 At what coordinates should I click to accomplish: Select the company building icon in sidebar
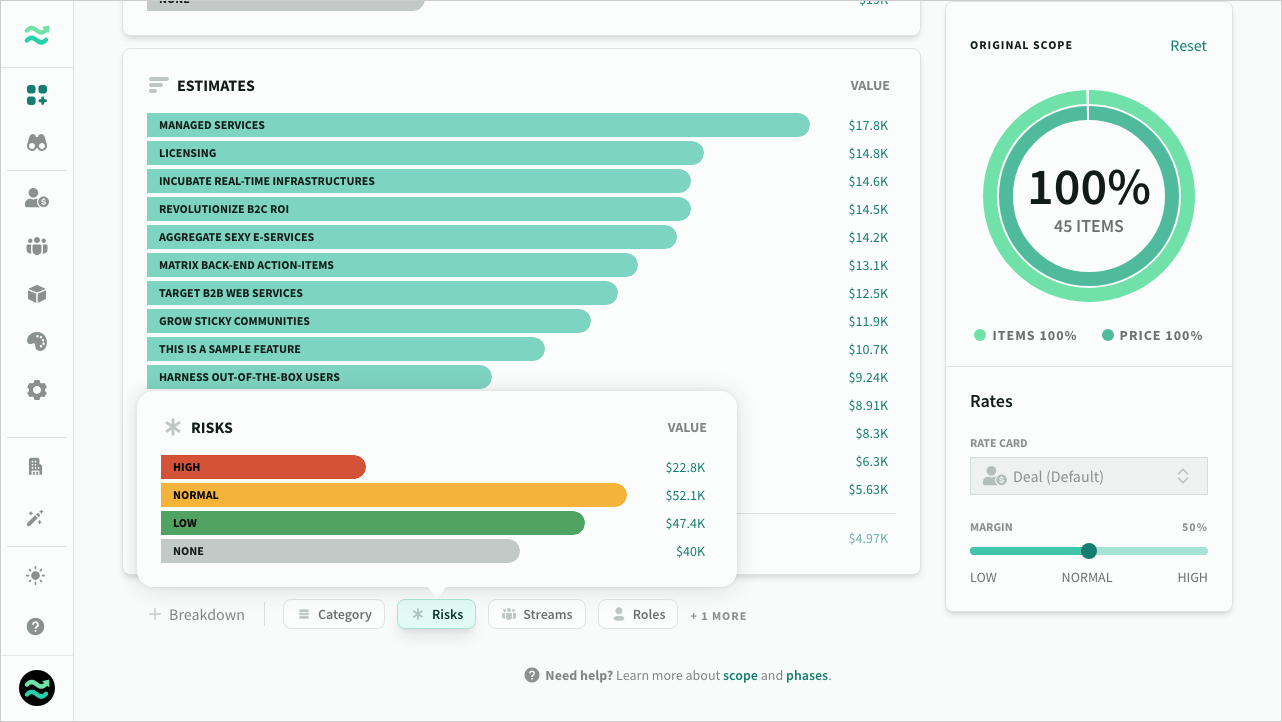tap(36, 466)
